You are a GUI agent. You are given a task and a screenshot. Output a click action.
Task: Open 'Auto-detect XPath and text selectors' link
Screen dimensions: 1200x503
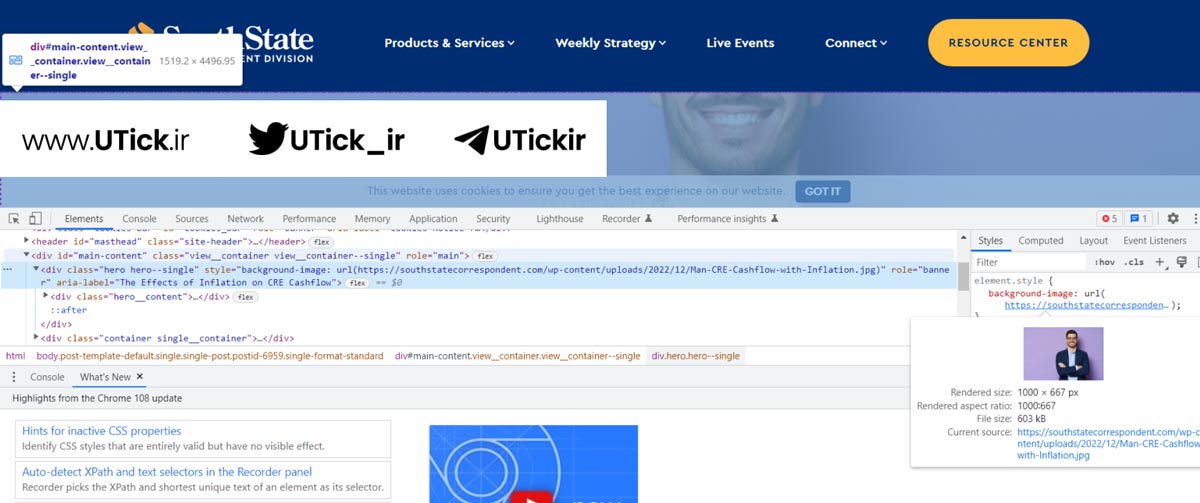[x=167, y=472]
